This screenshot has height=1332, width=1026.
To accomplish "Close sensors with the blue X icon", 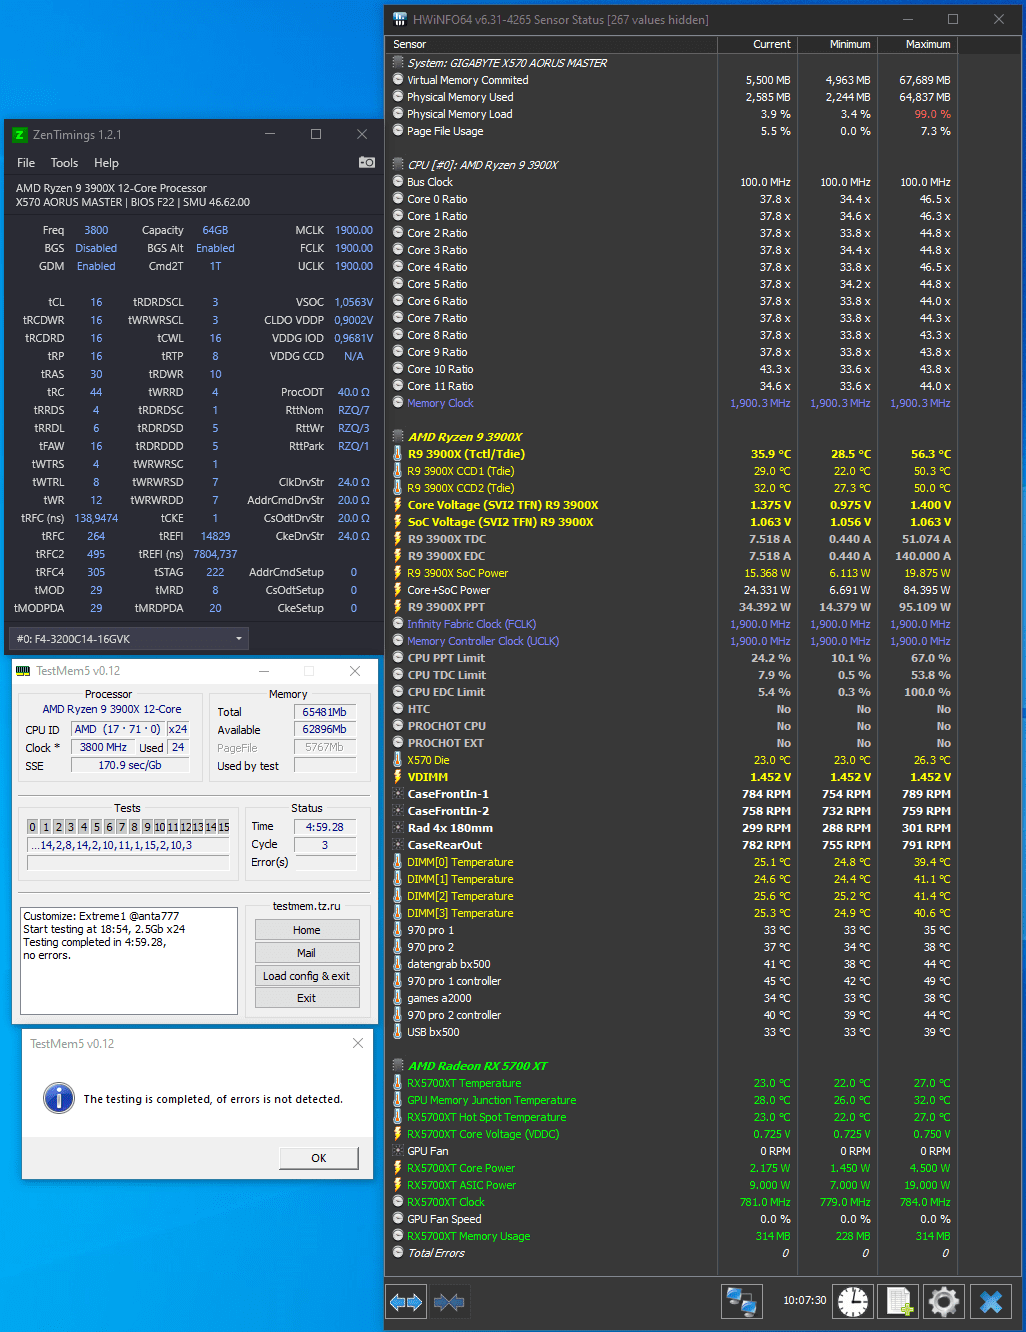I will pyautogui.click(x=991, y=1301).
